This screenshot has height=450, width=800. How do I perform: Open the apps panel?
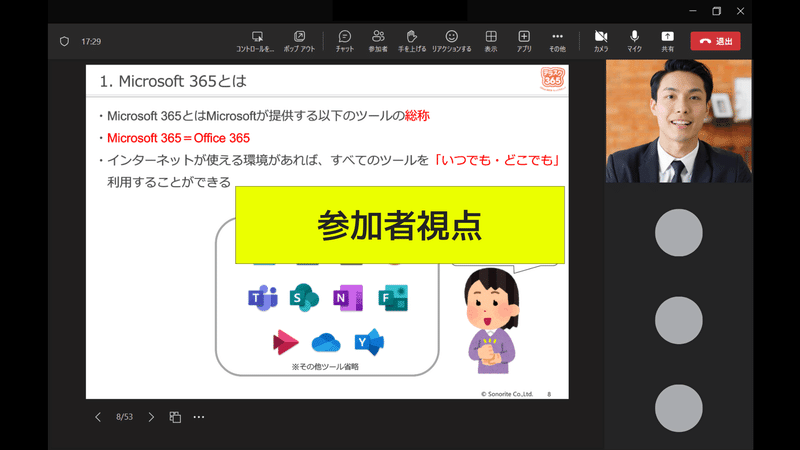(524, 41)
